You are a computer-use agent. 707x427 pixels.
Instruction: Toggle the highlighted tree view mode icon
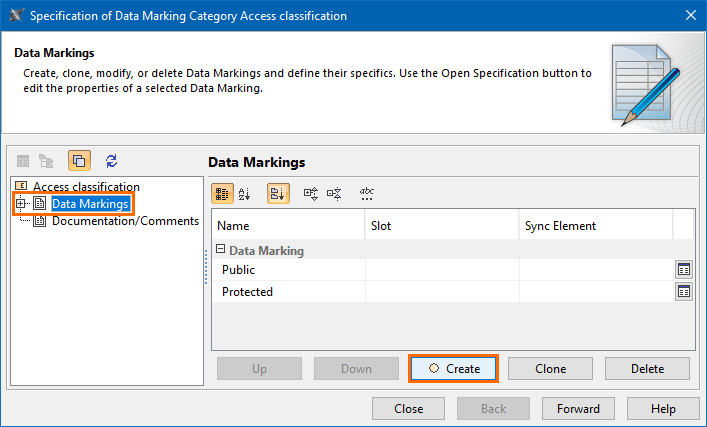[79, 161]
